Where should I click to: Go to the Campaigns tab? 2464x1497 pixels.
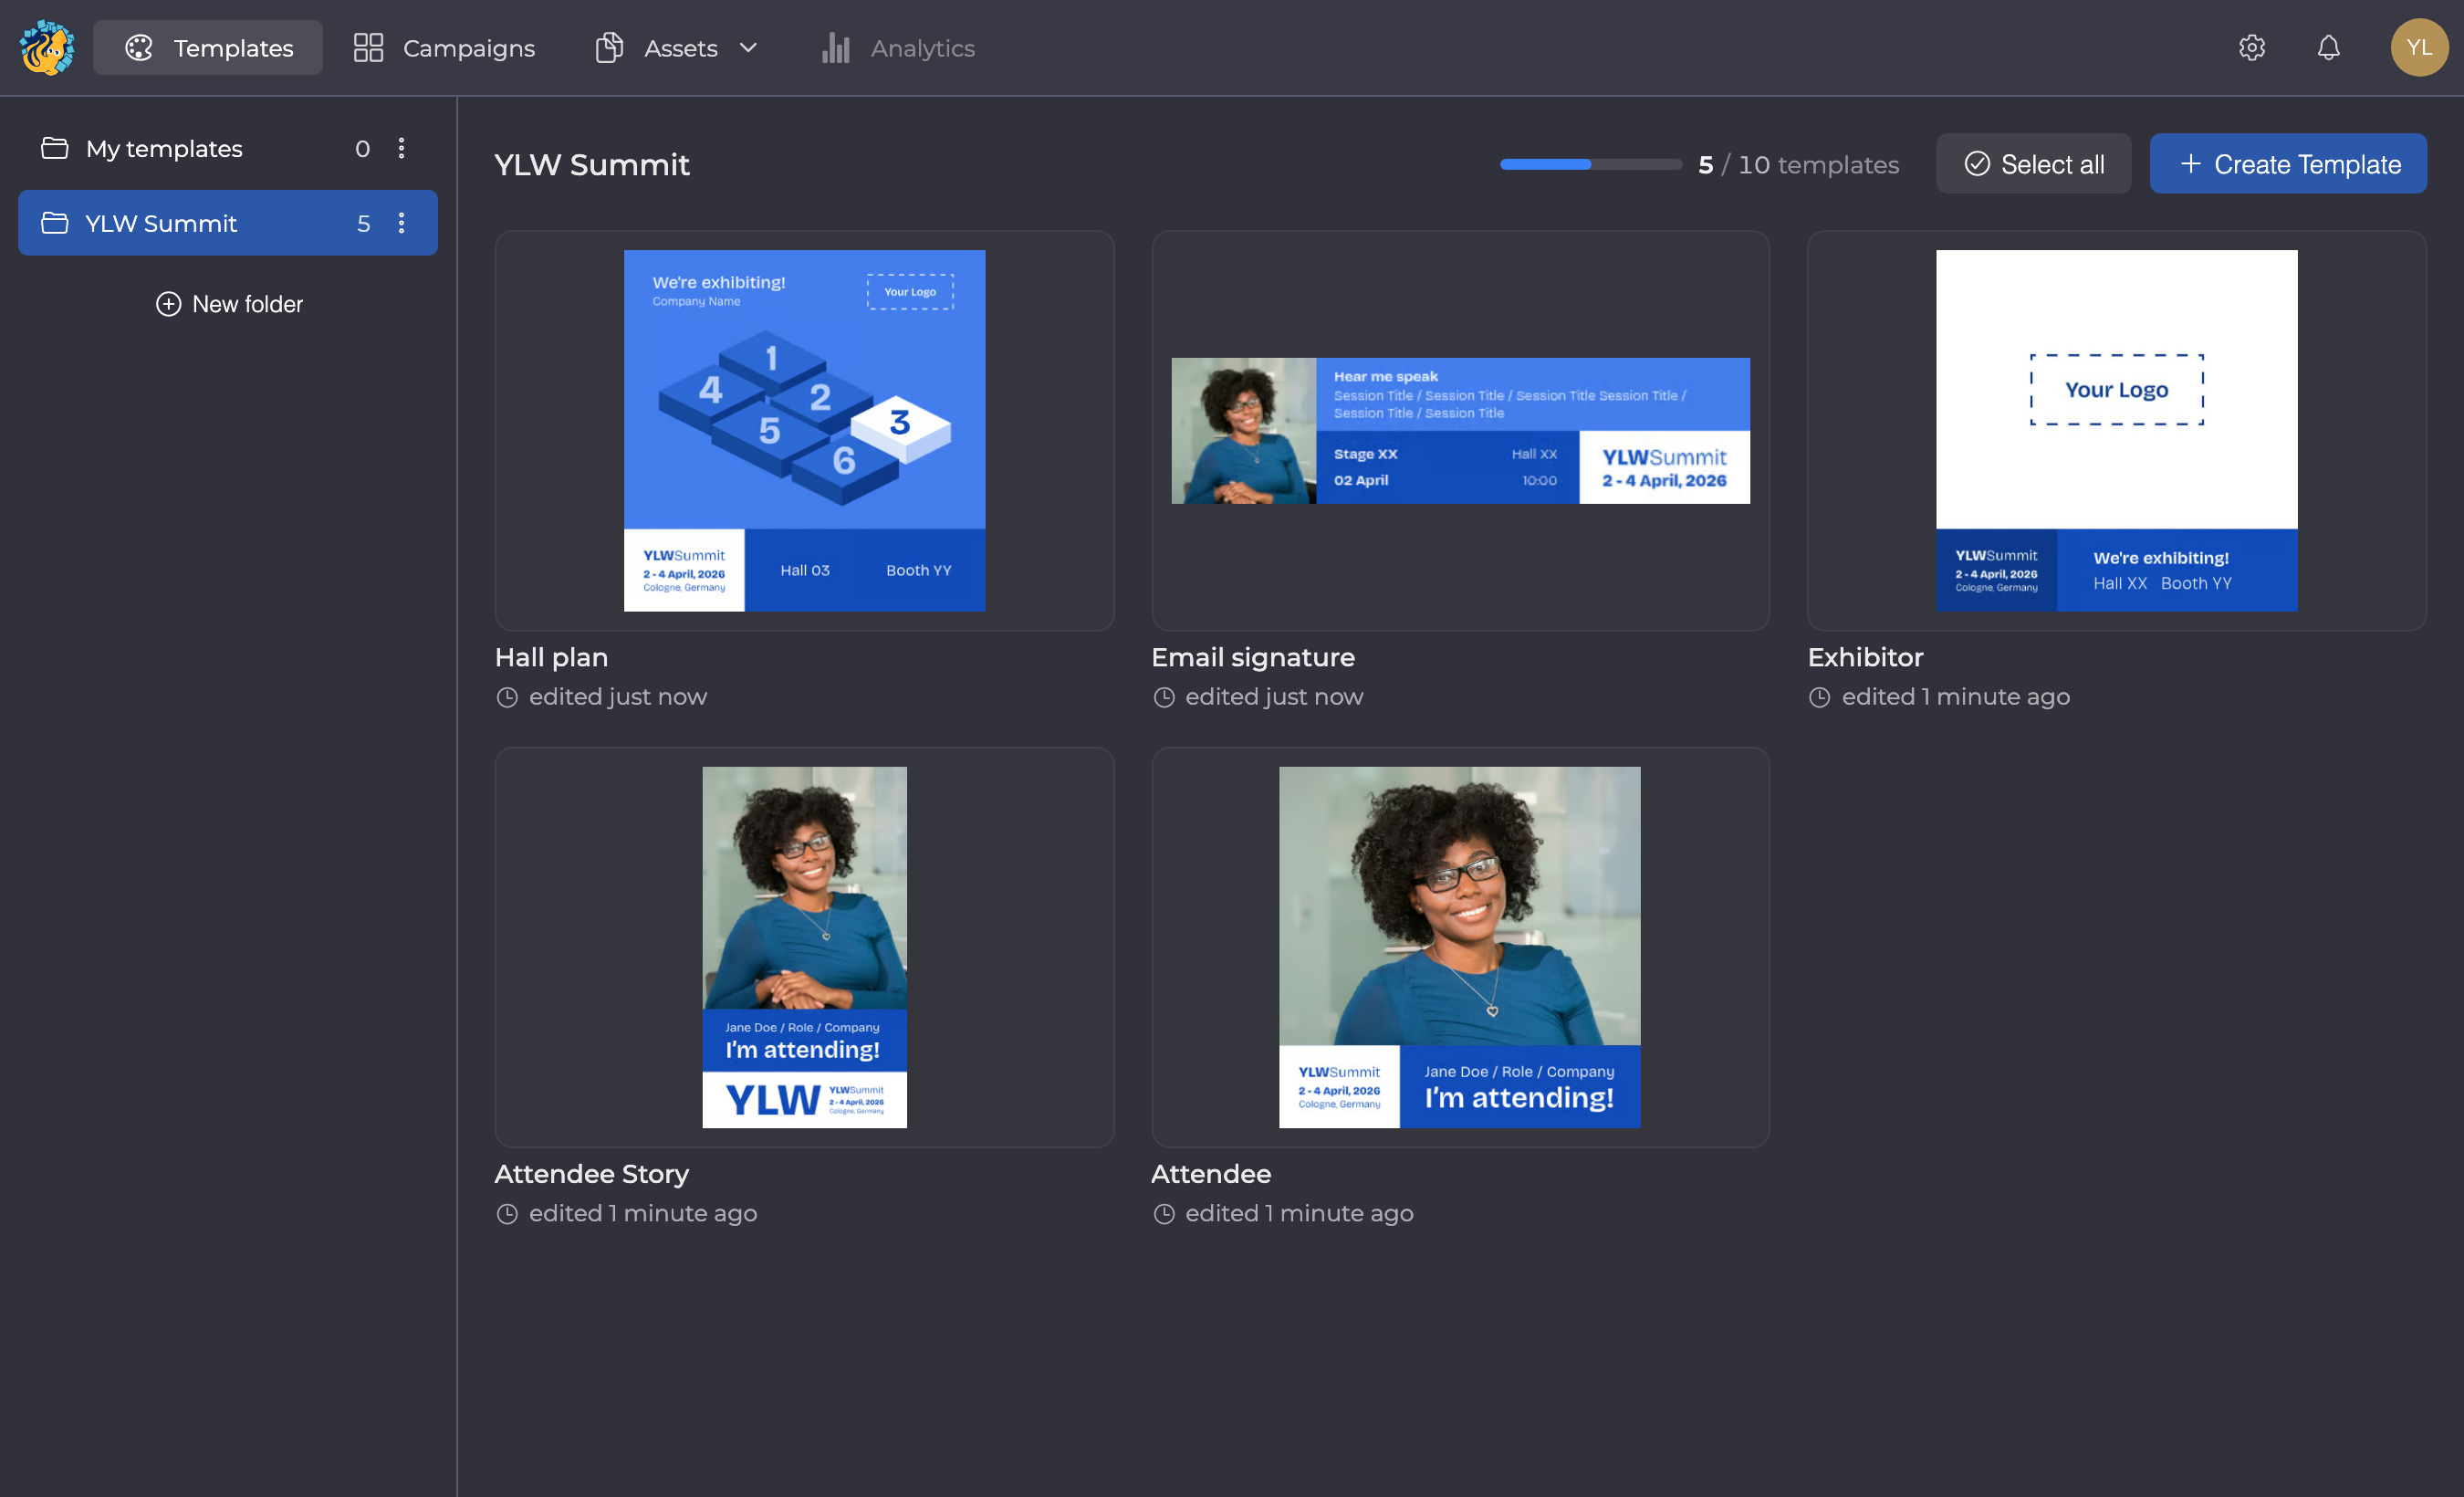click(x=444, y=48)
